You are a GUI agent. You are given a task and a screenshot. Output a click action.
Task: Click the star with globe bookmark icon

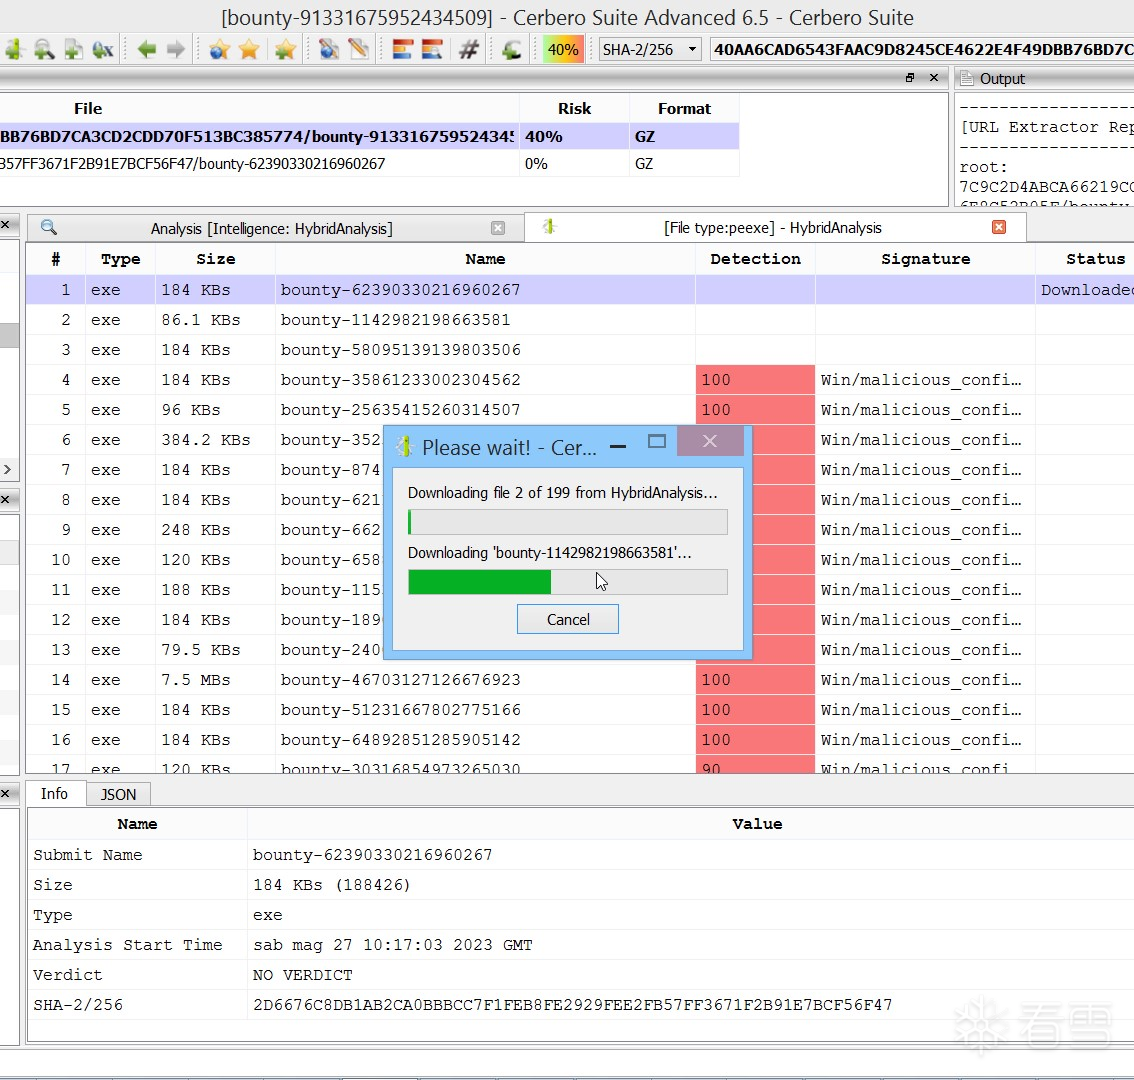point(219,49)
